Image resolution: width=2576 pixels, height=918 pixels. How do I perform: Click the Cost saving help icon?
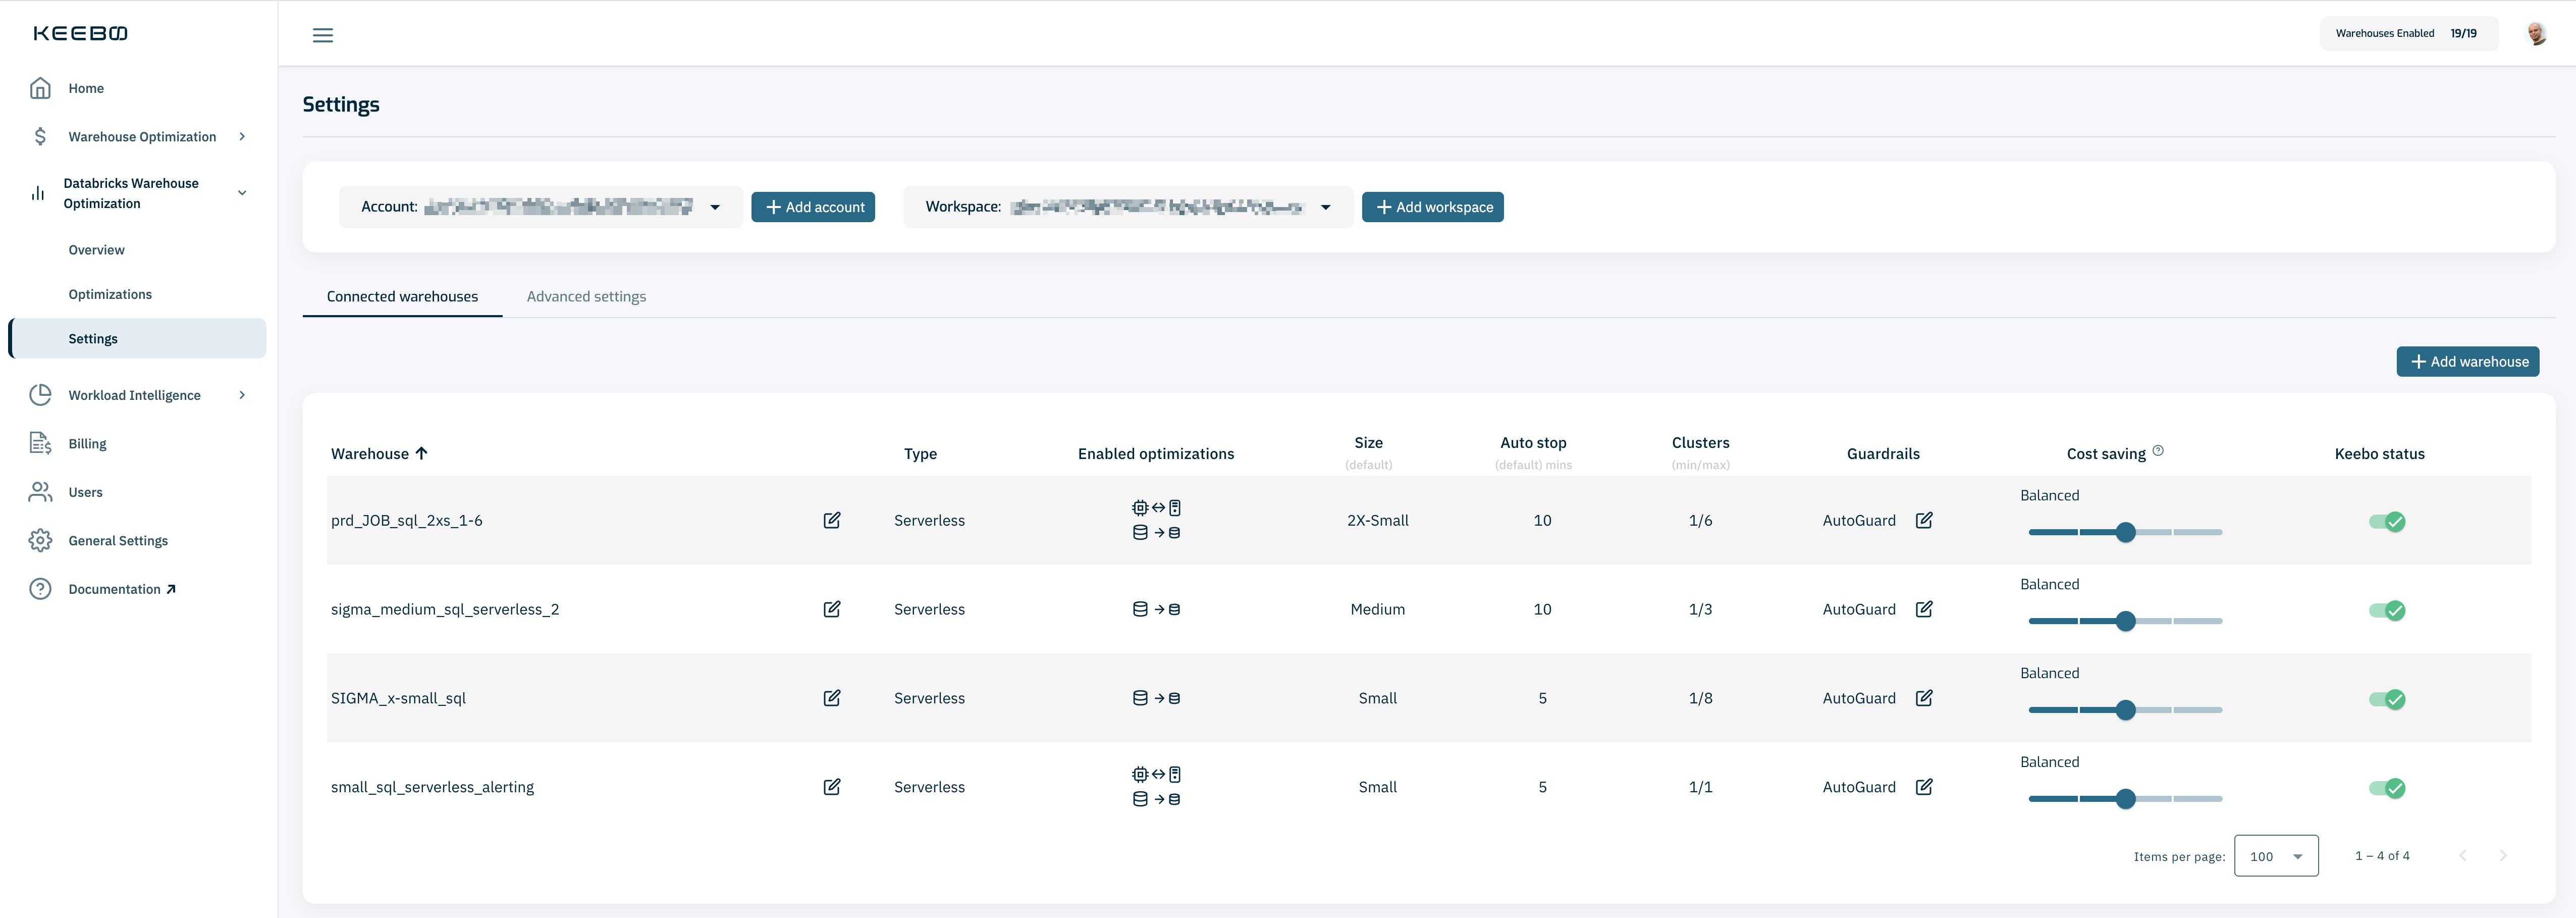click(x=2158, y=451)
